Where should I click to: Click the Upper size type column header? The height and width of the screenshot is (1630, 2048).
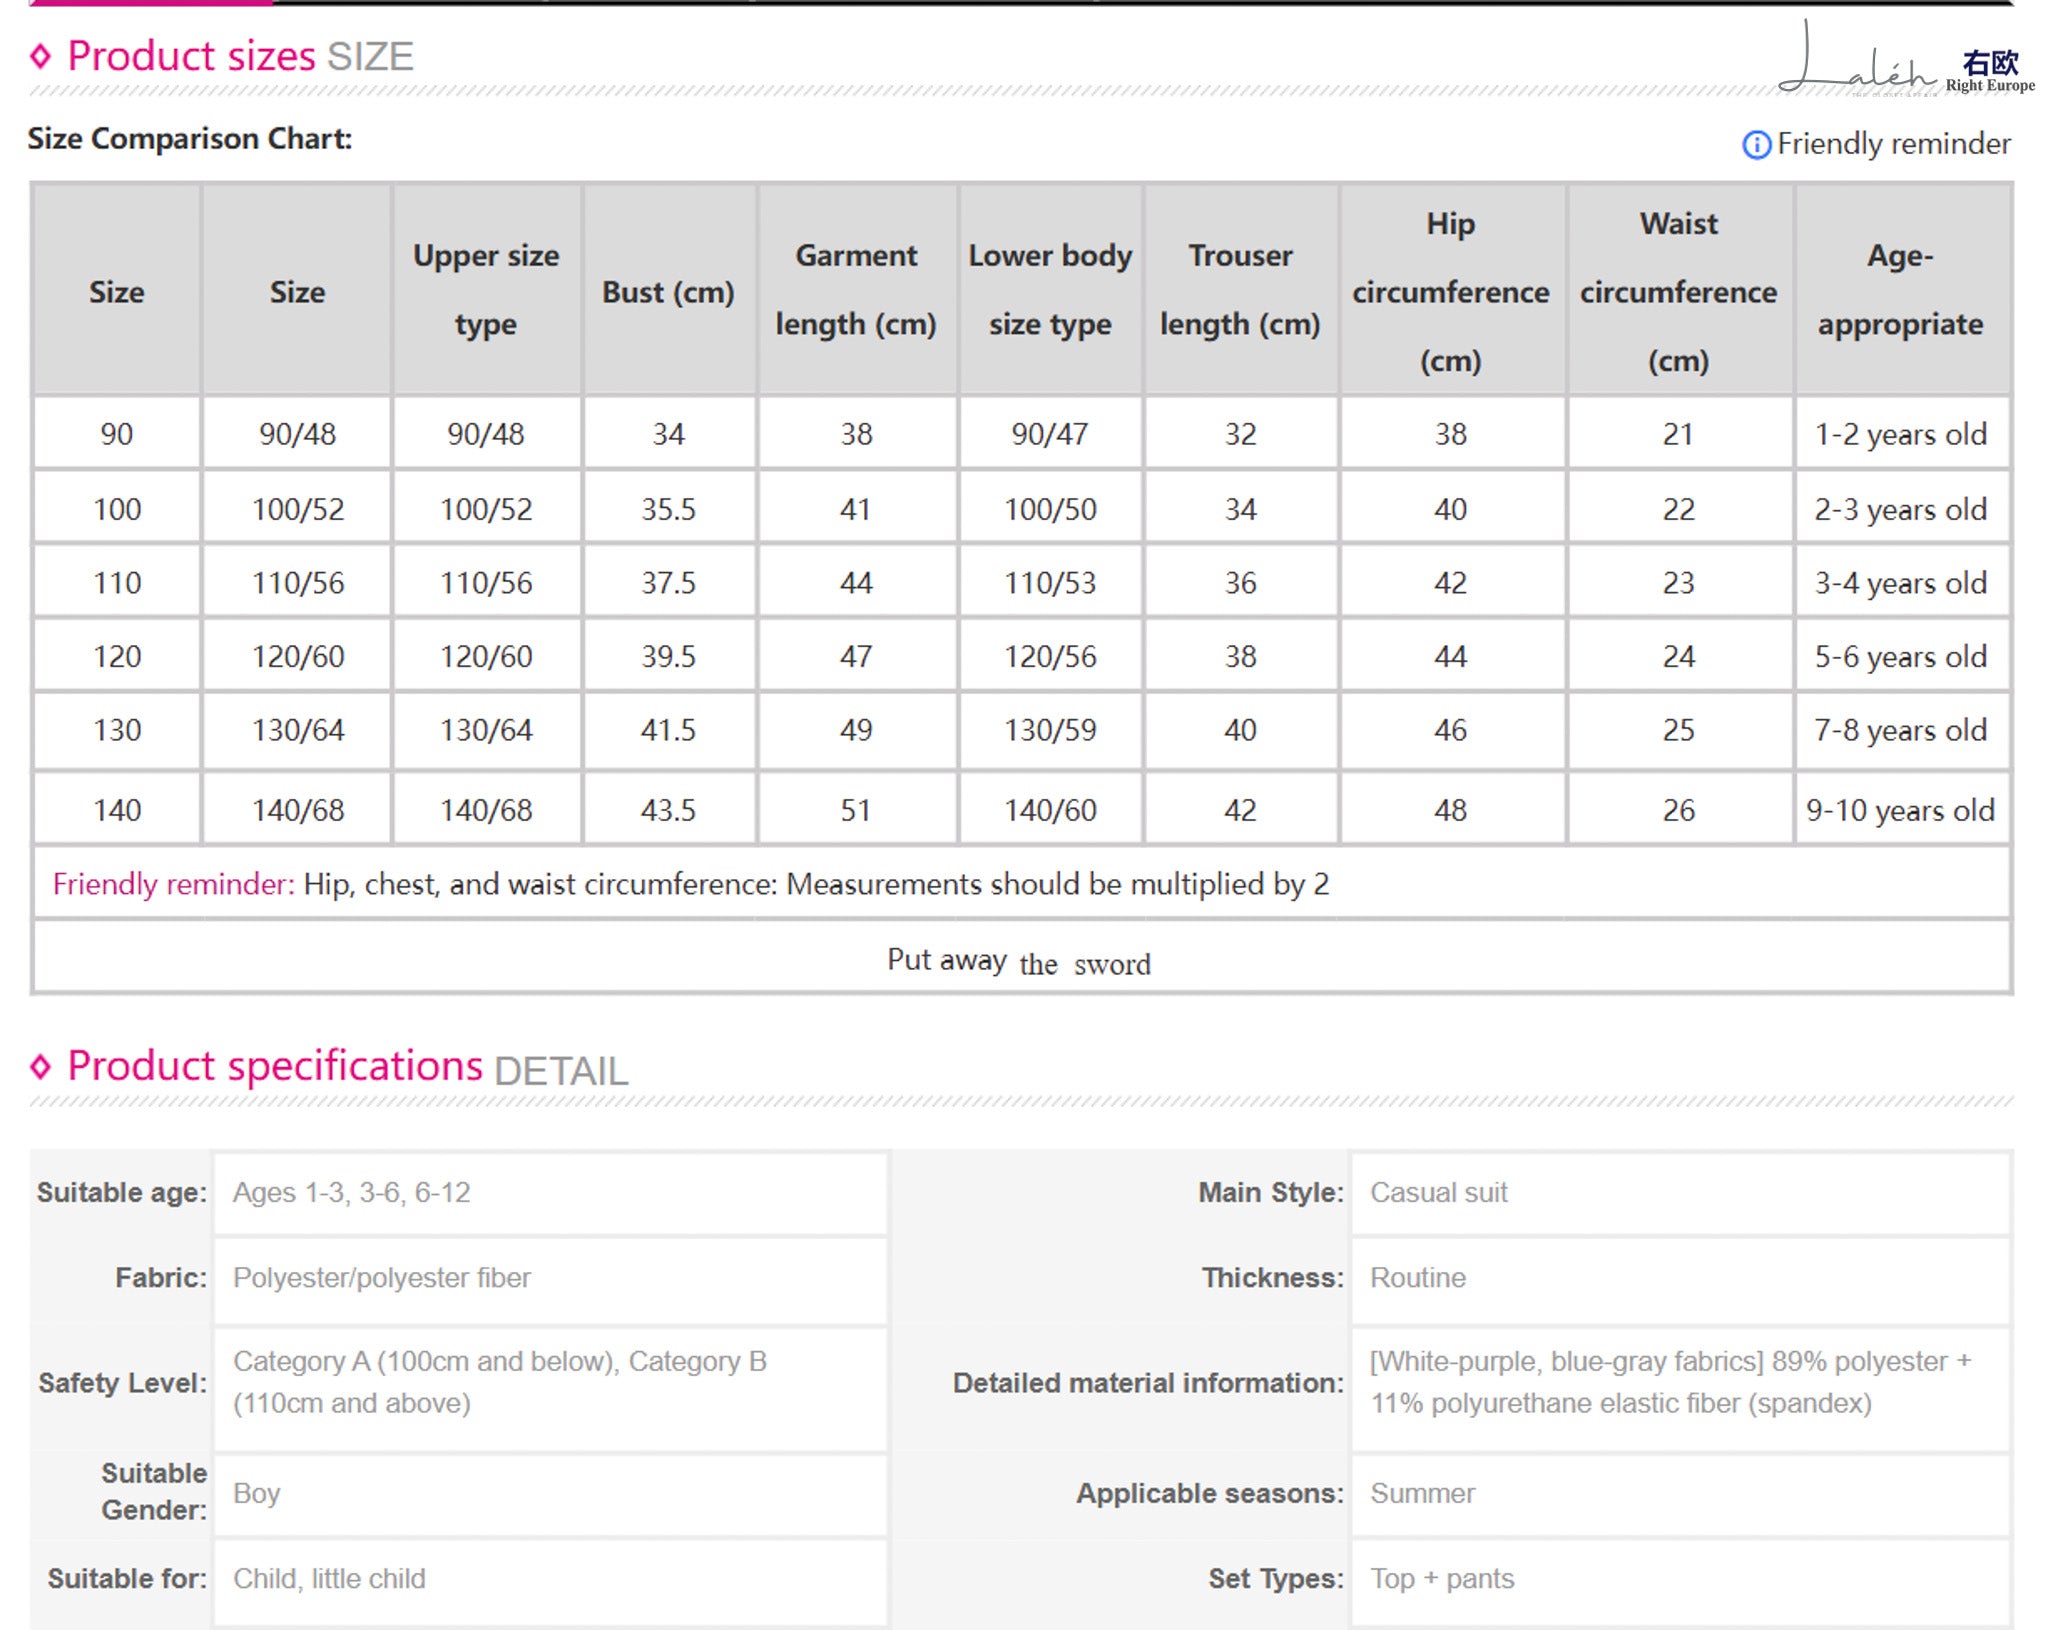486,290
